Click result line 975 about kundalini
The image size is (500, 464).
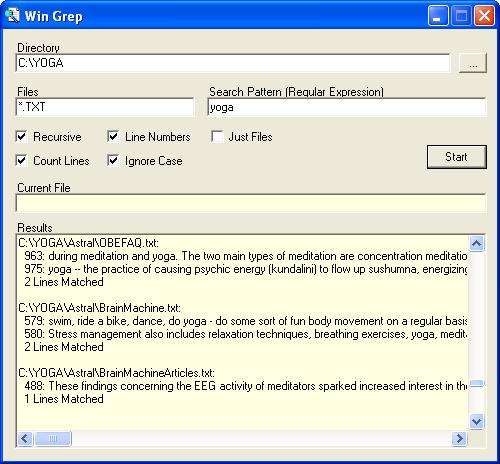[246, 269]
